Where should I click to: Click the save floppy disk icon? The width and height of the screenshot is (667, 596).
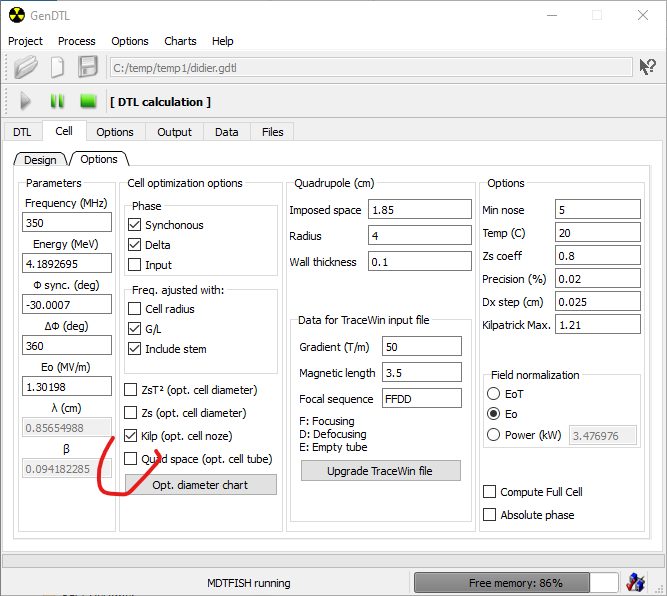tap(88, 67)
